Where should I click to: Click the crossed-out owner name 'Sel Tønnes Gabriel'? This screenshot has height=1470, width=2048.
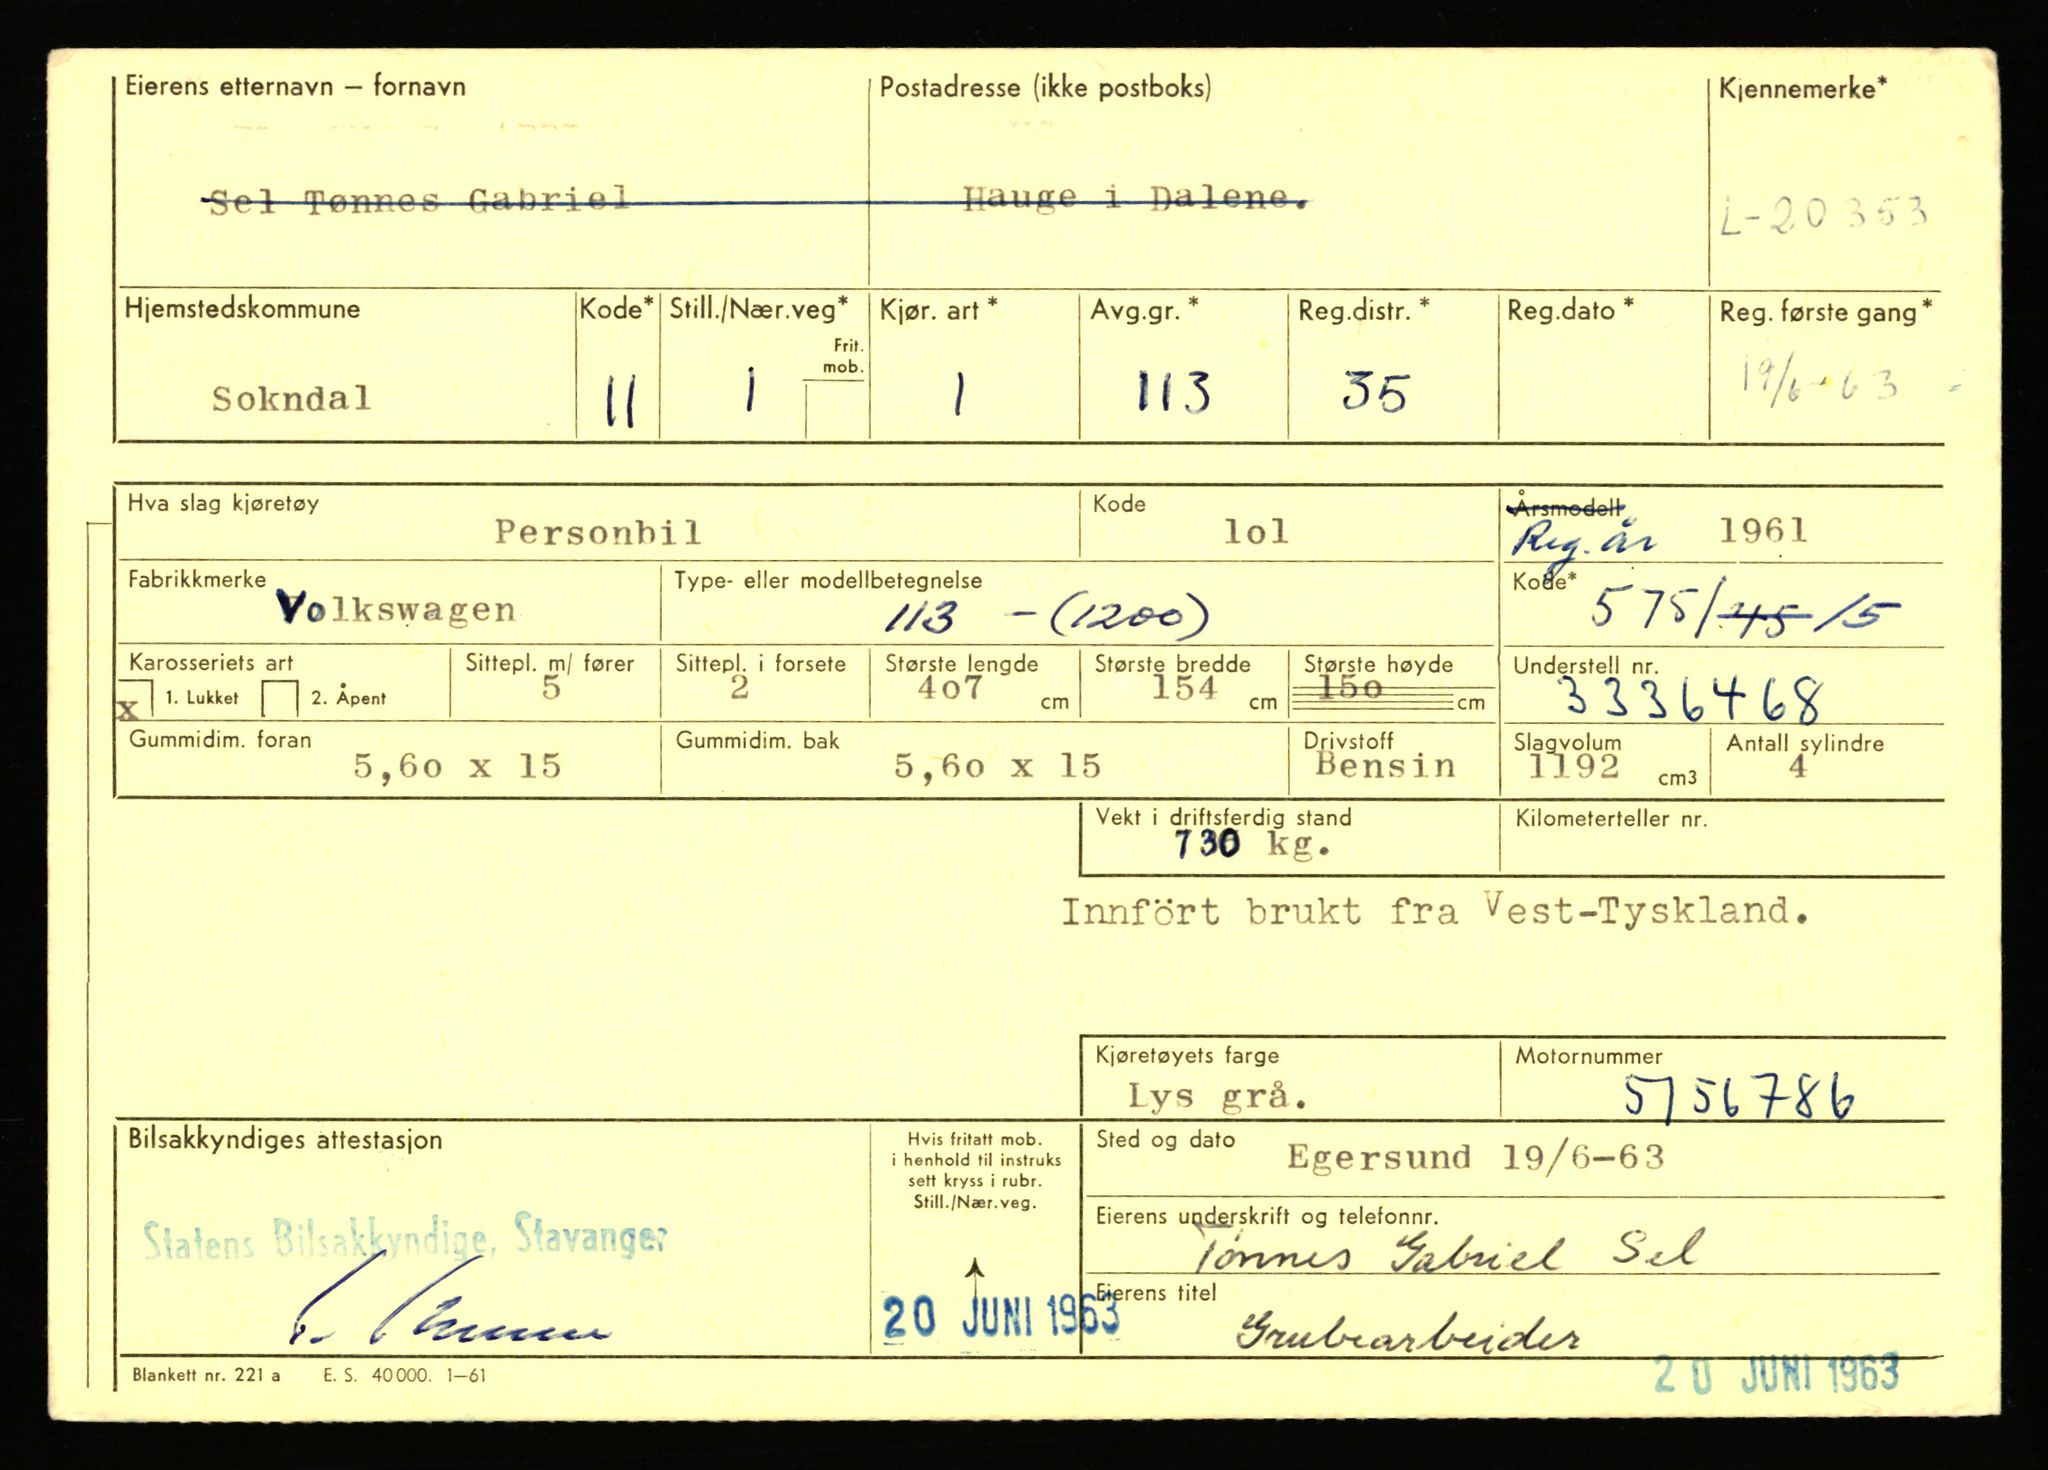click(419, 201)
